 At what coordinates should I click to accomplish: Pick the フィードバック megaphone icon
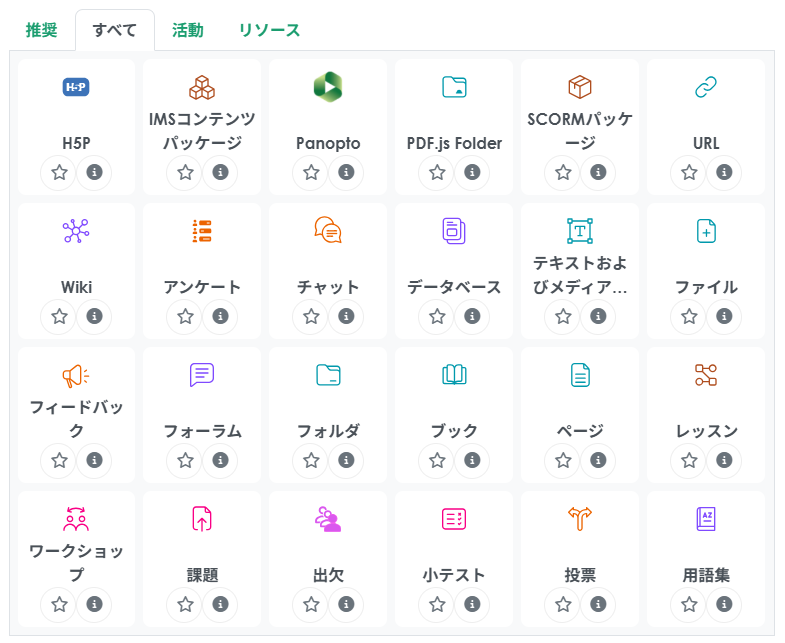pyautogui.click(x=76, y=375)
